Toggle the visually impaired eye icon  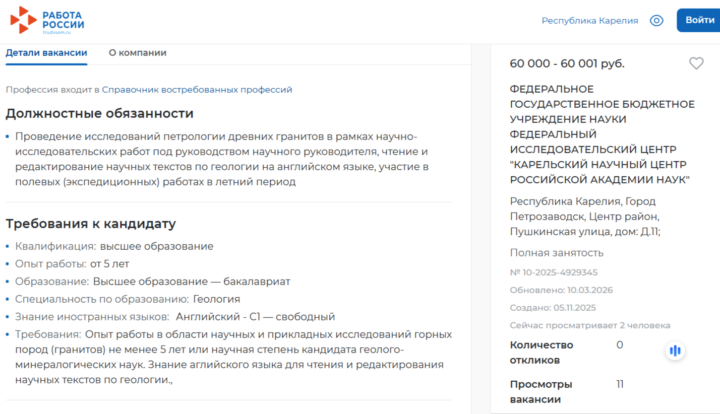[656, 21]
